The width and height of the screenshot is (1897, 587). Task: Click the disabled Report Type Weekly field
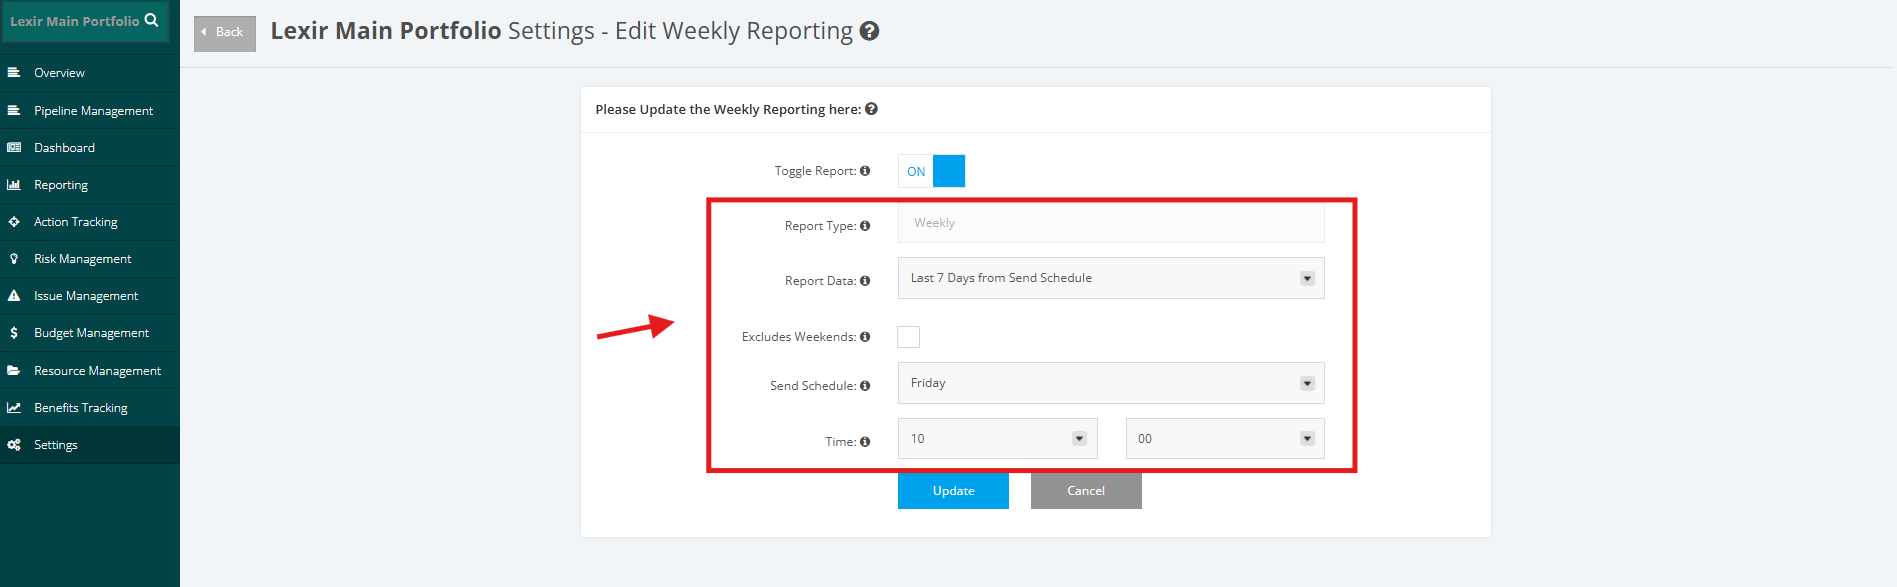click(x=1111, y=223)
